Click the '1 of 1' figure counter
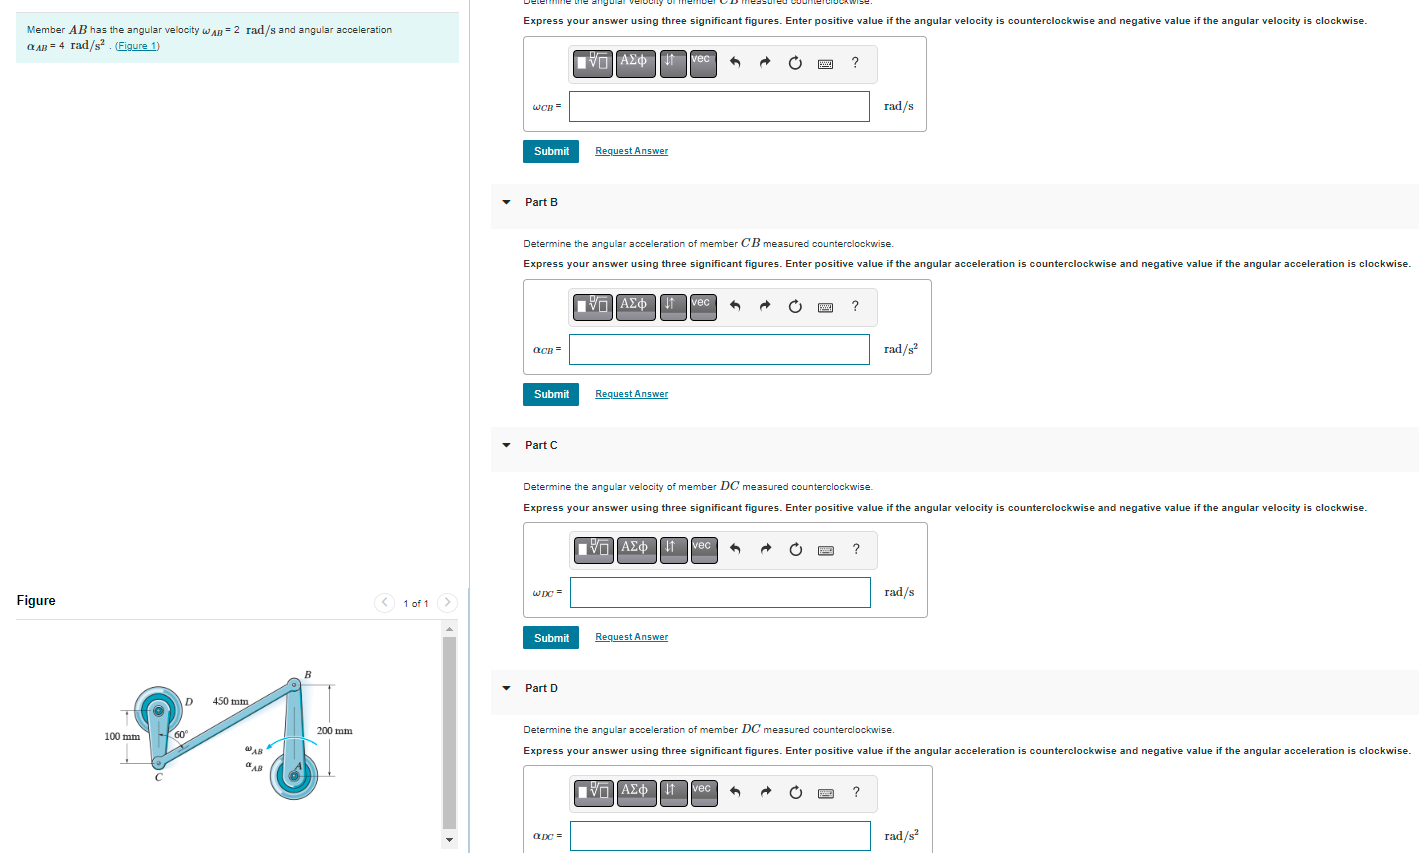Screen dimensions: 1419x853 click(x=415, y=603)
